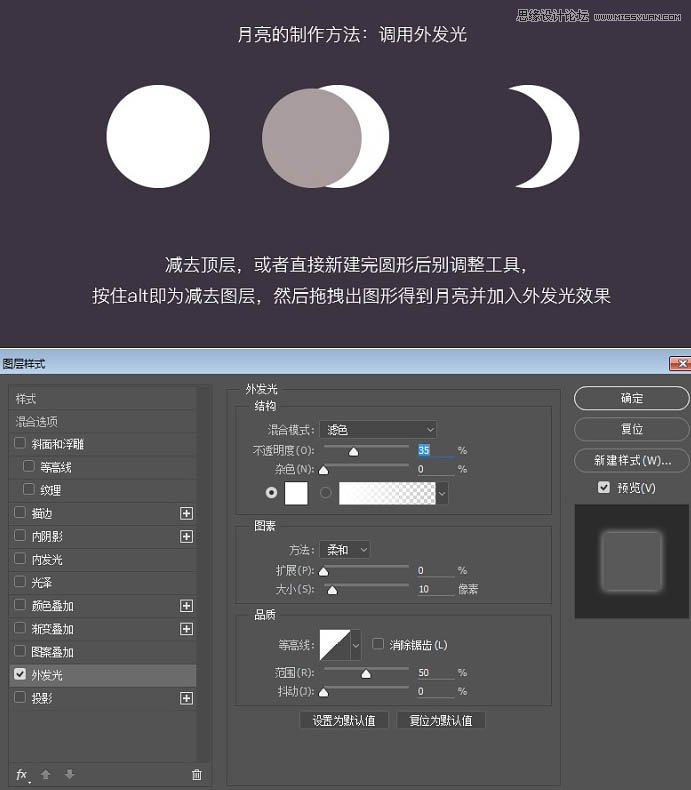Toggle the 预览(V) checkbox
Image resolution: width=691 pixels, height=790 pixels.
(604, 487)
